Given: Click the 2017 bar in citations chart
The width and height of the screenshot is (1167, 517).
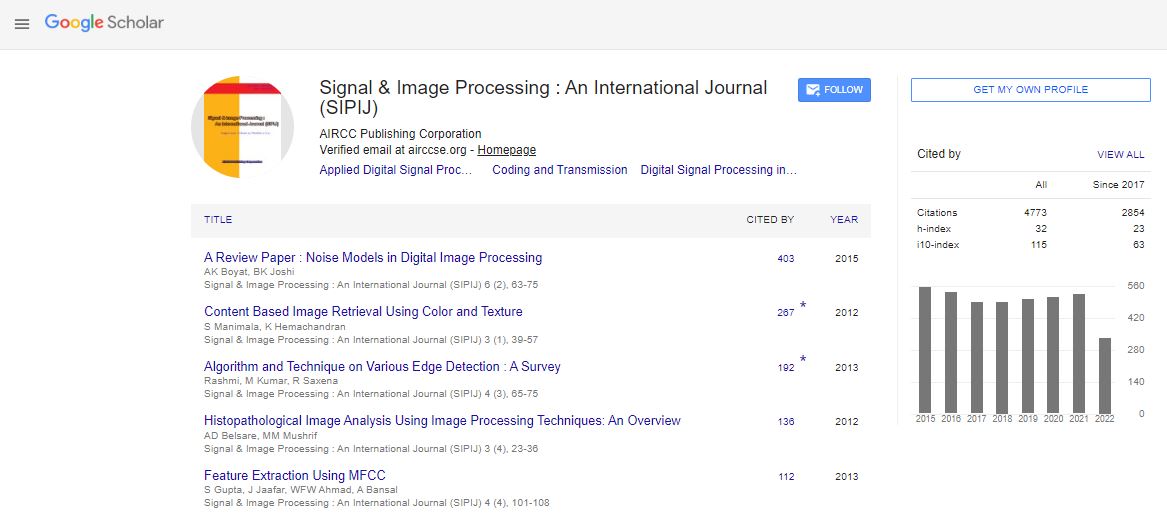Looking at the screenshot, I should (x=976, y=358).
